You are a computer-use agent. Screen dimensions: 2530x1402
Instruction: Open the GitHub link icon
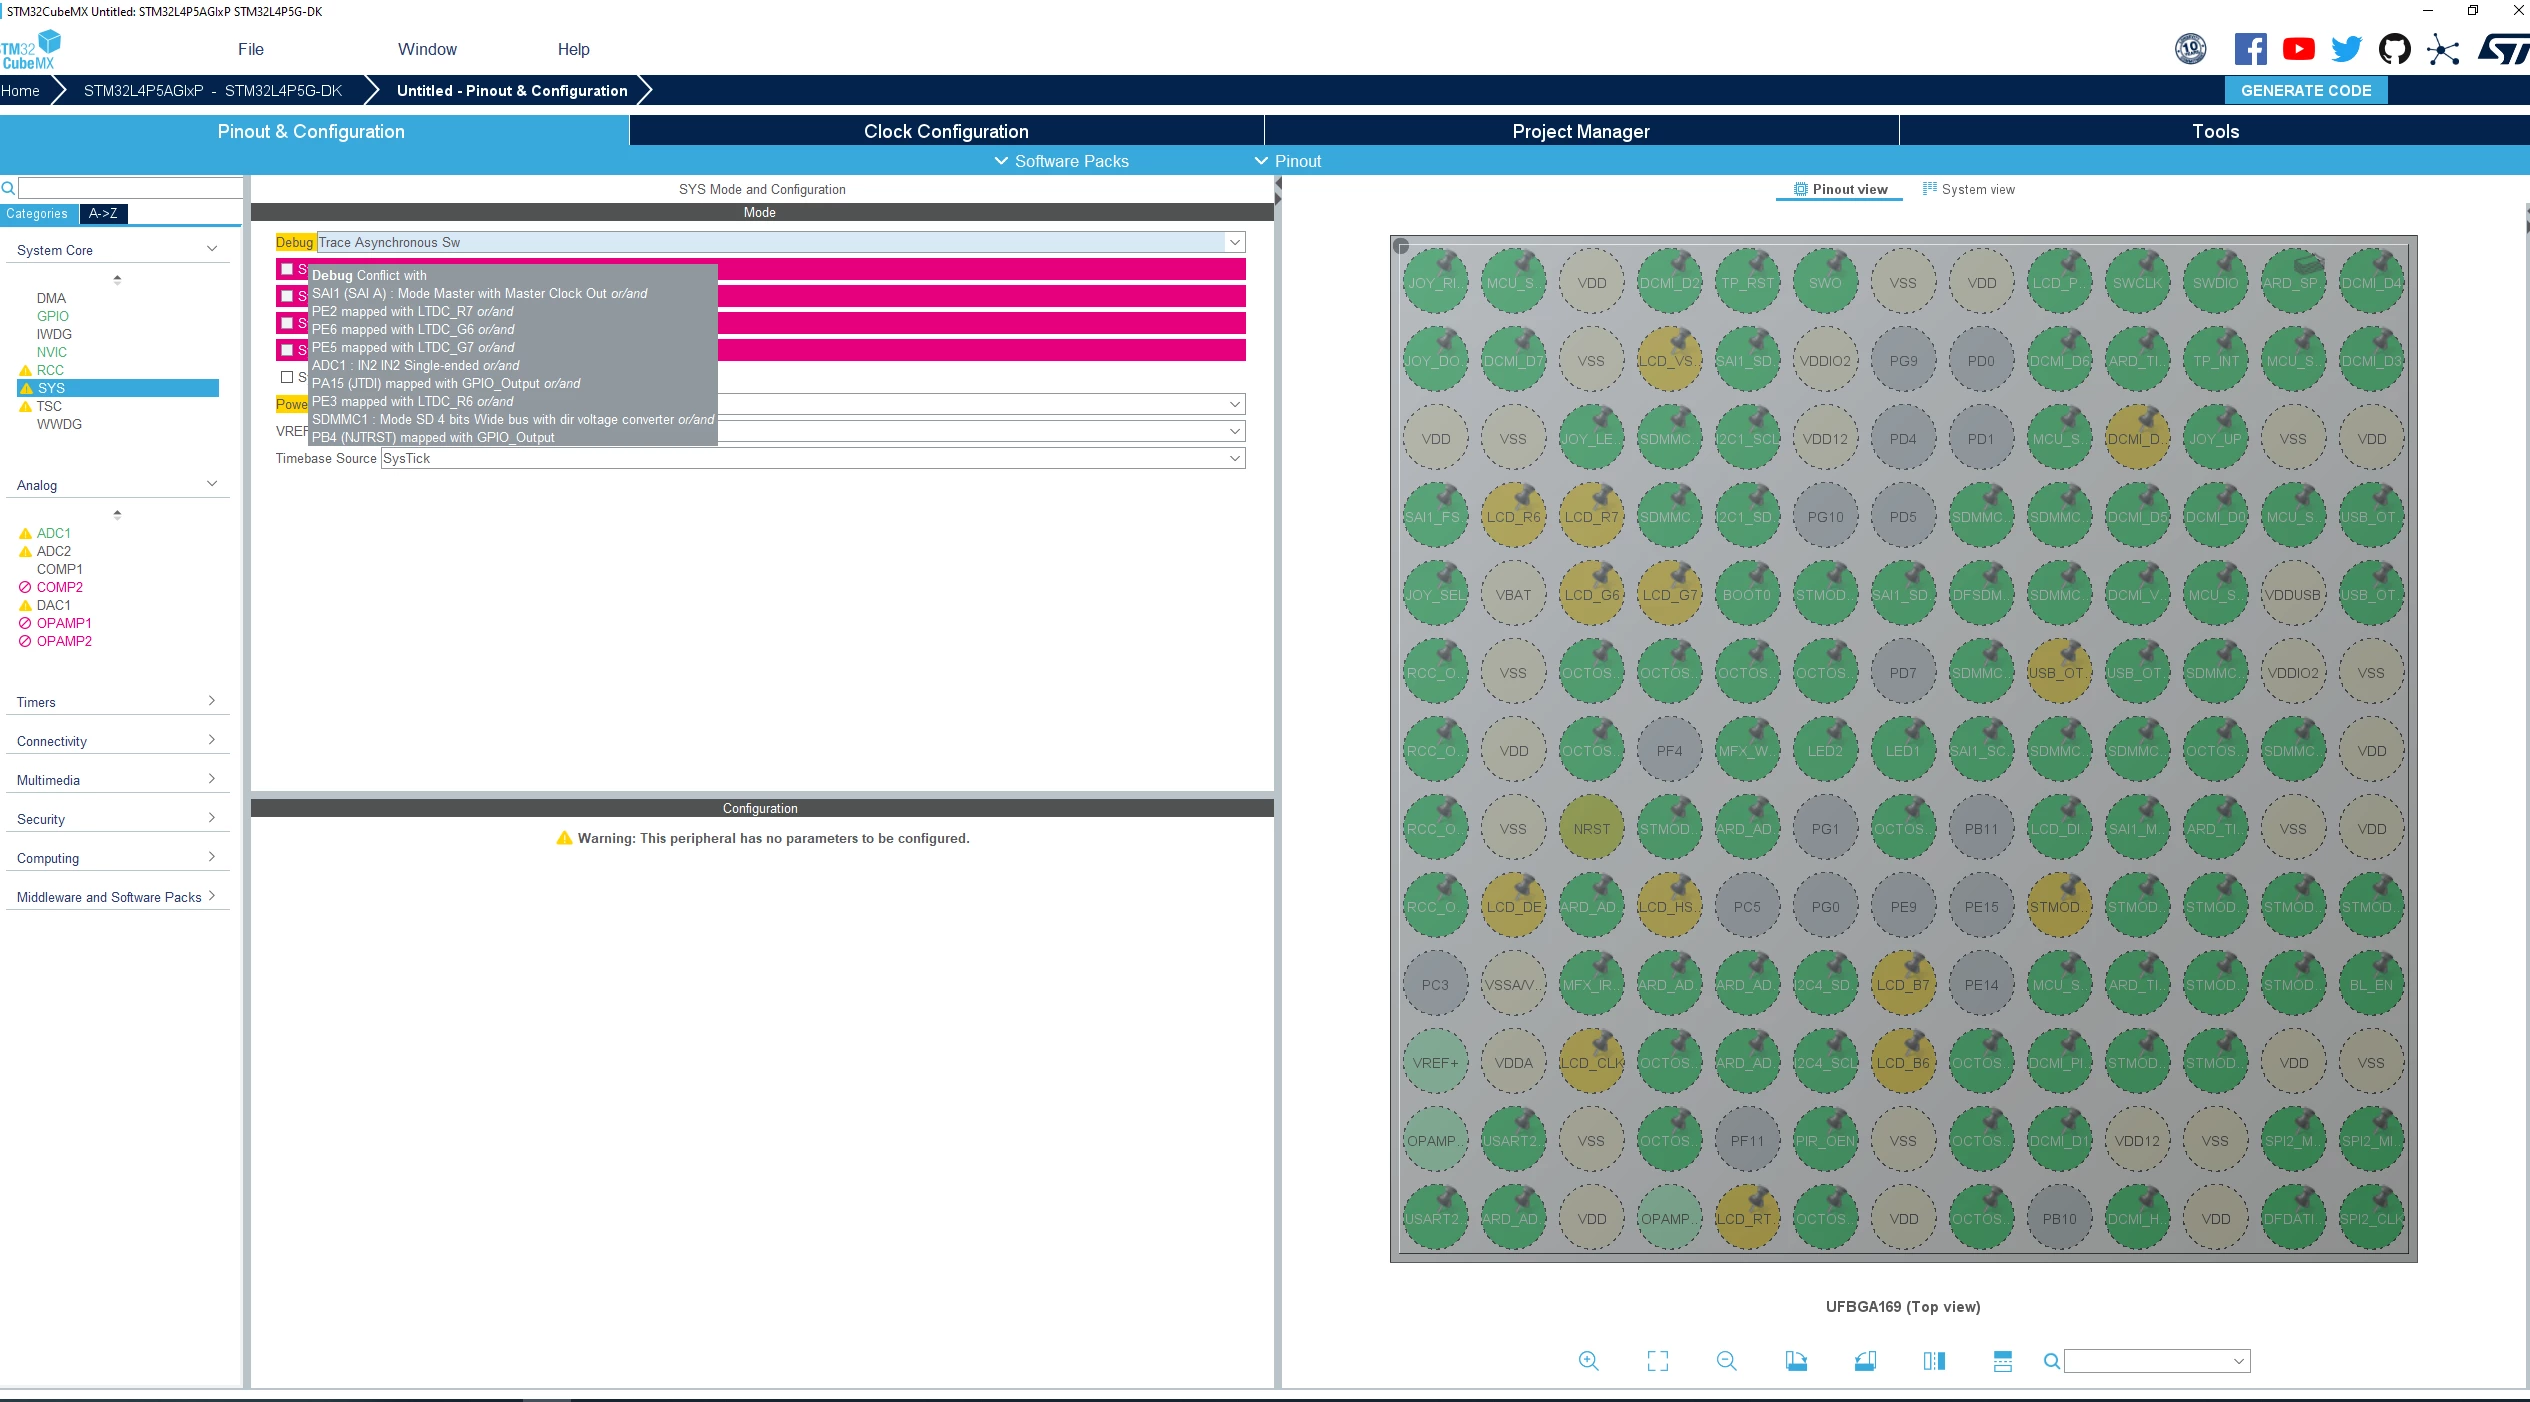point(2394,49)
